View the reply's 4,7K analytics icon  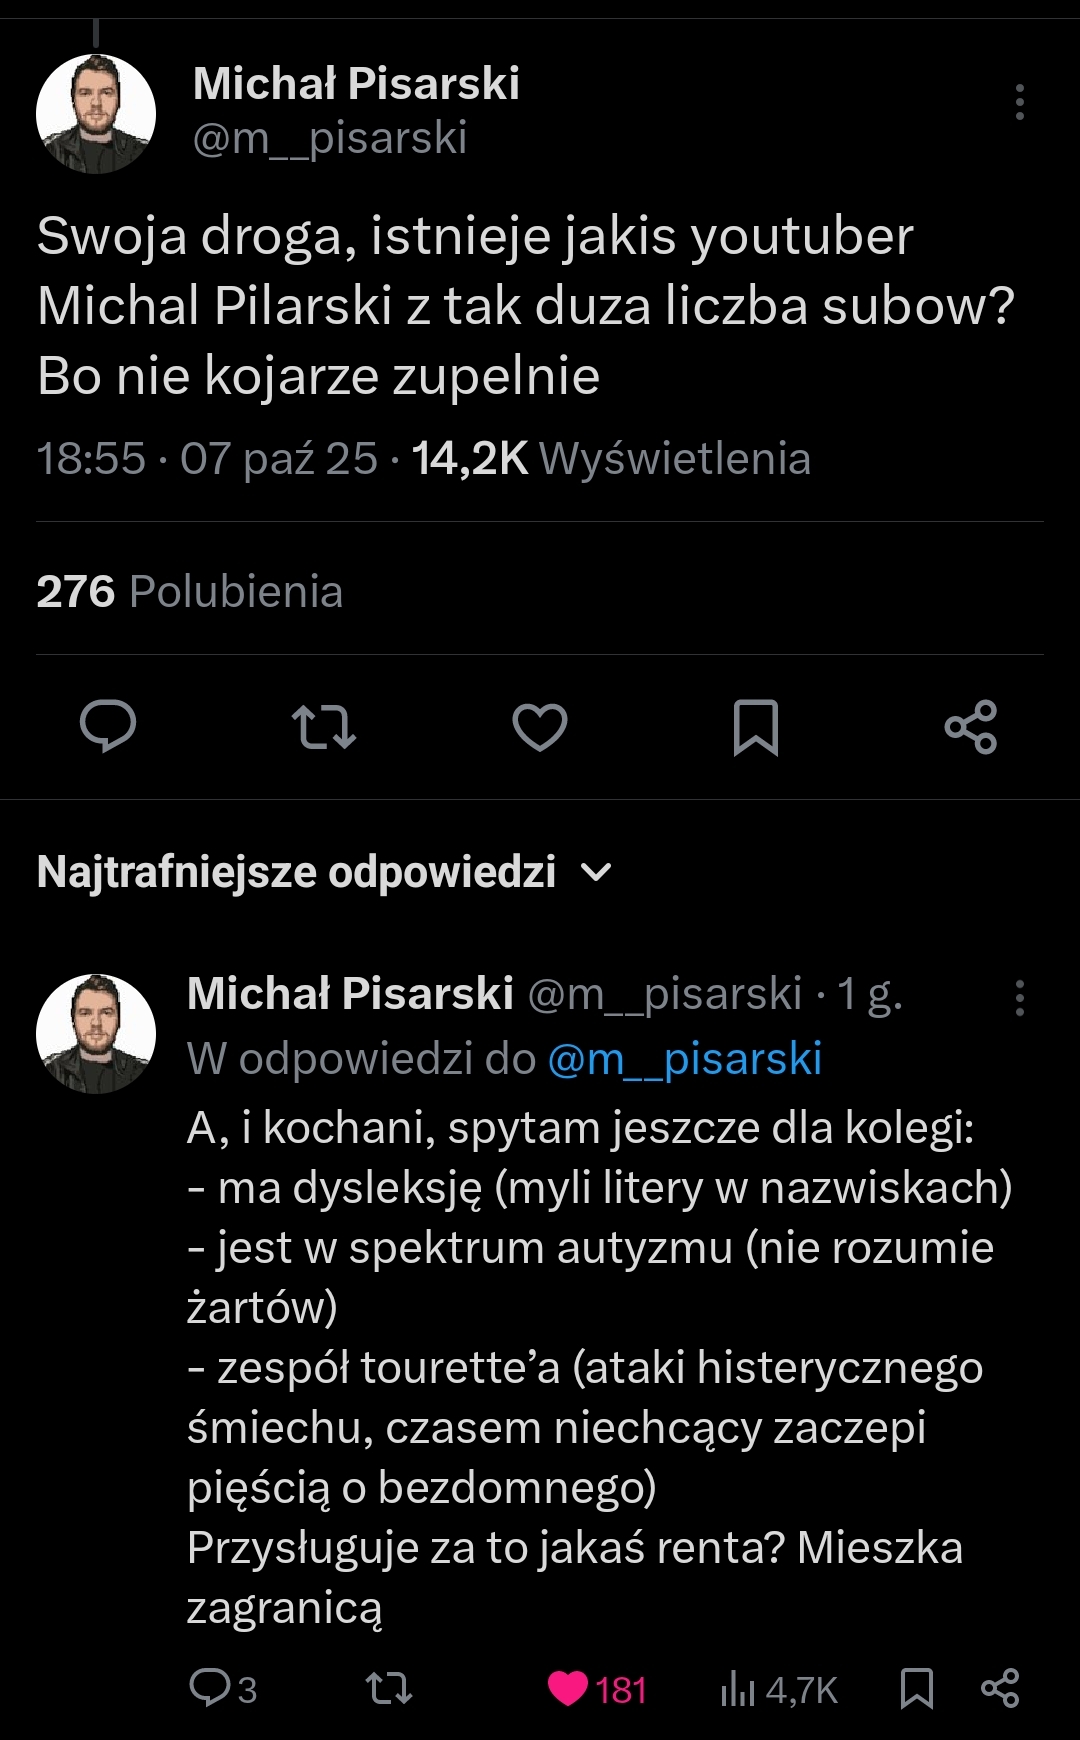pos(738,1689)
